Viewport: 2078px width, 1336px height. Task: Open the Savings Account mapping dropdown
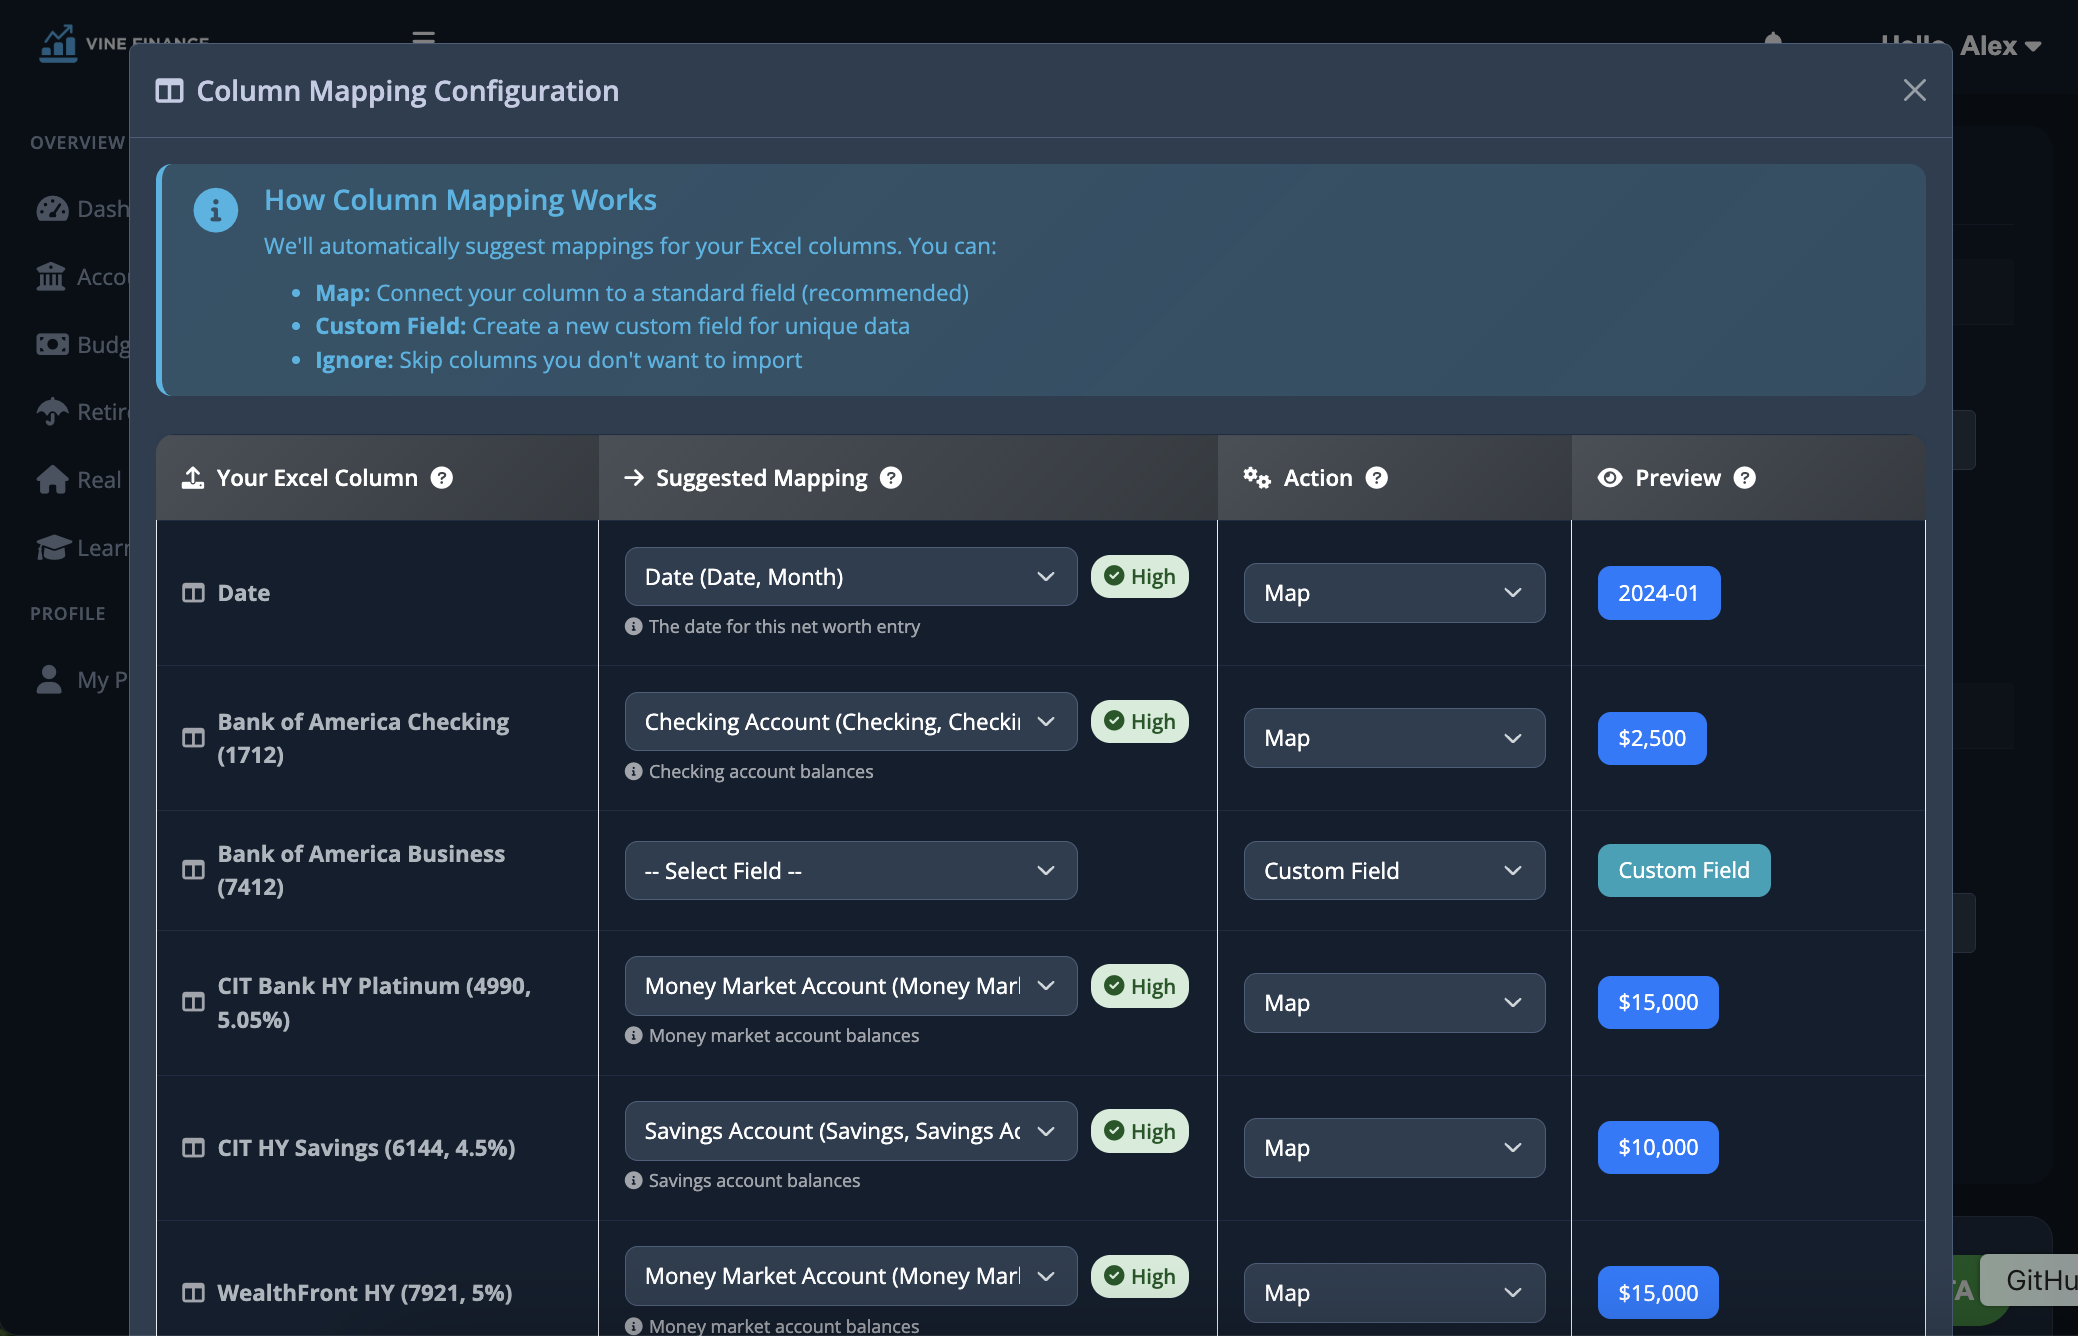coord(851,1131)
